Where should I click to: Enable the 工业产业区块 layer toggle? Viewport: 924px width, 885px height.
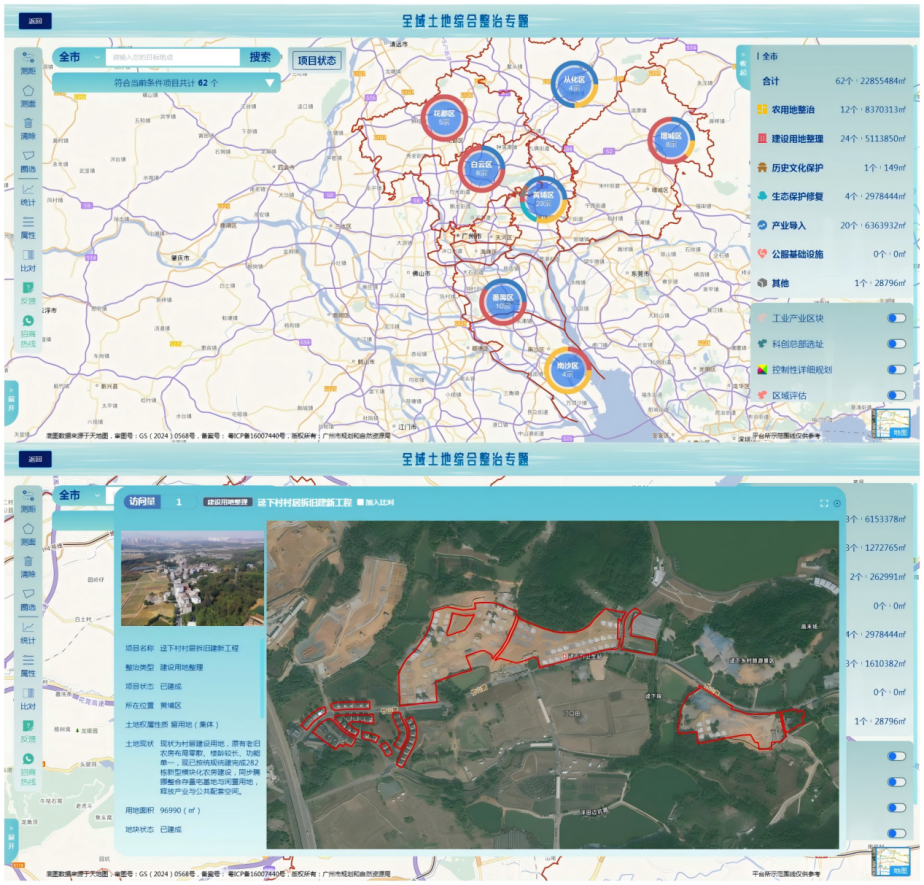coord(896,318)
